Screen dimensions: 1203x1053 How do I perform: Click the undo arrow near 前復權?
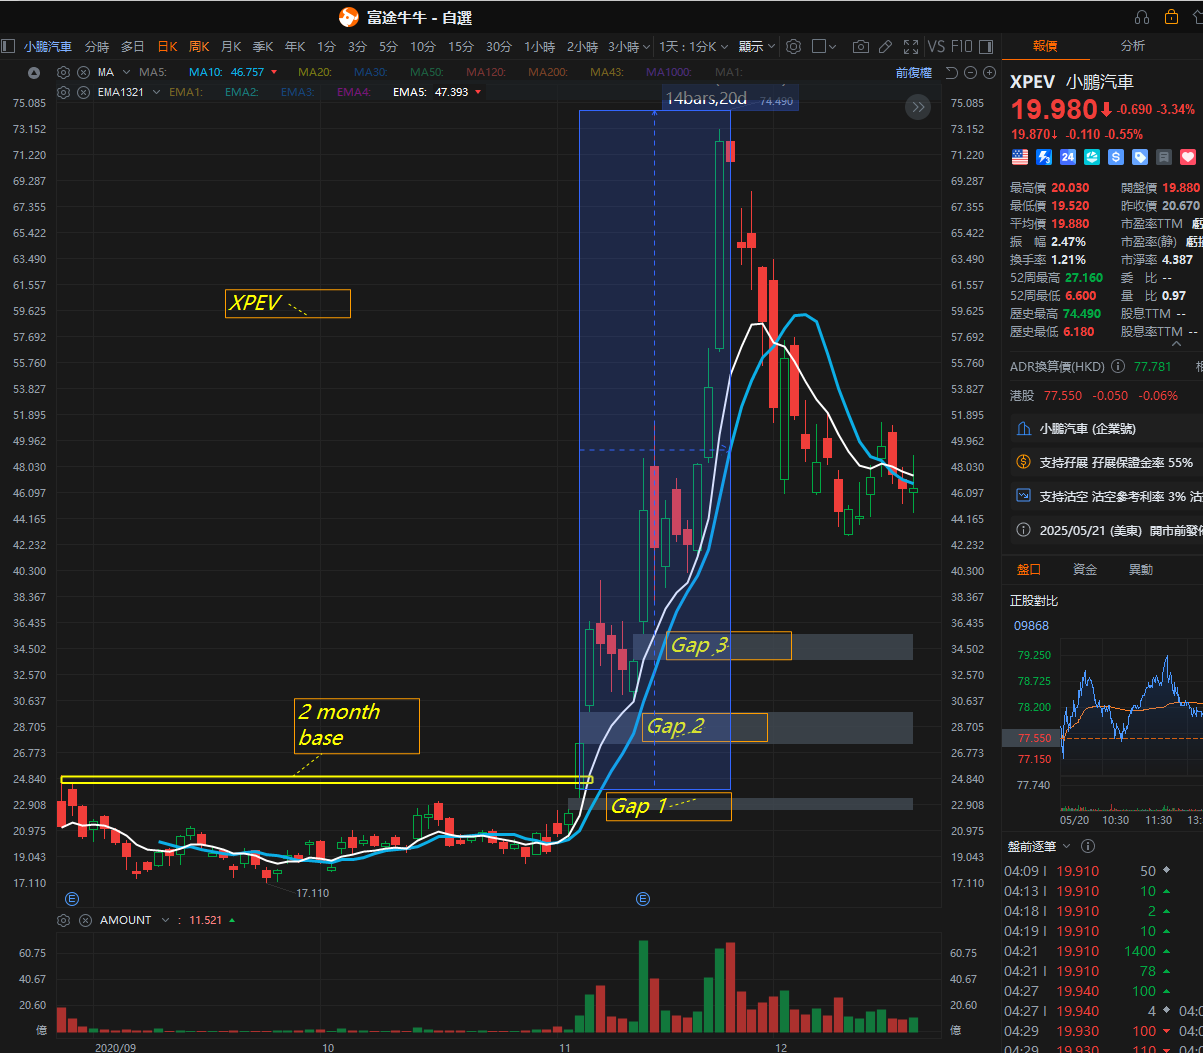click(951, 72)
